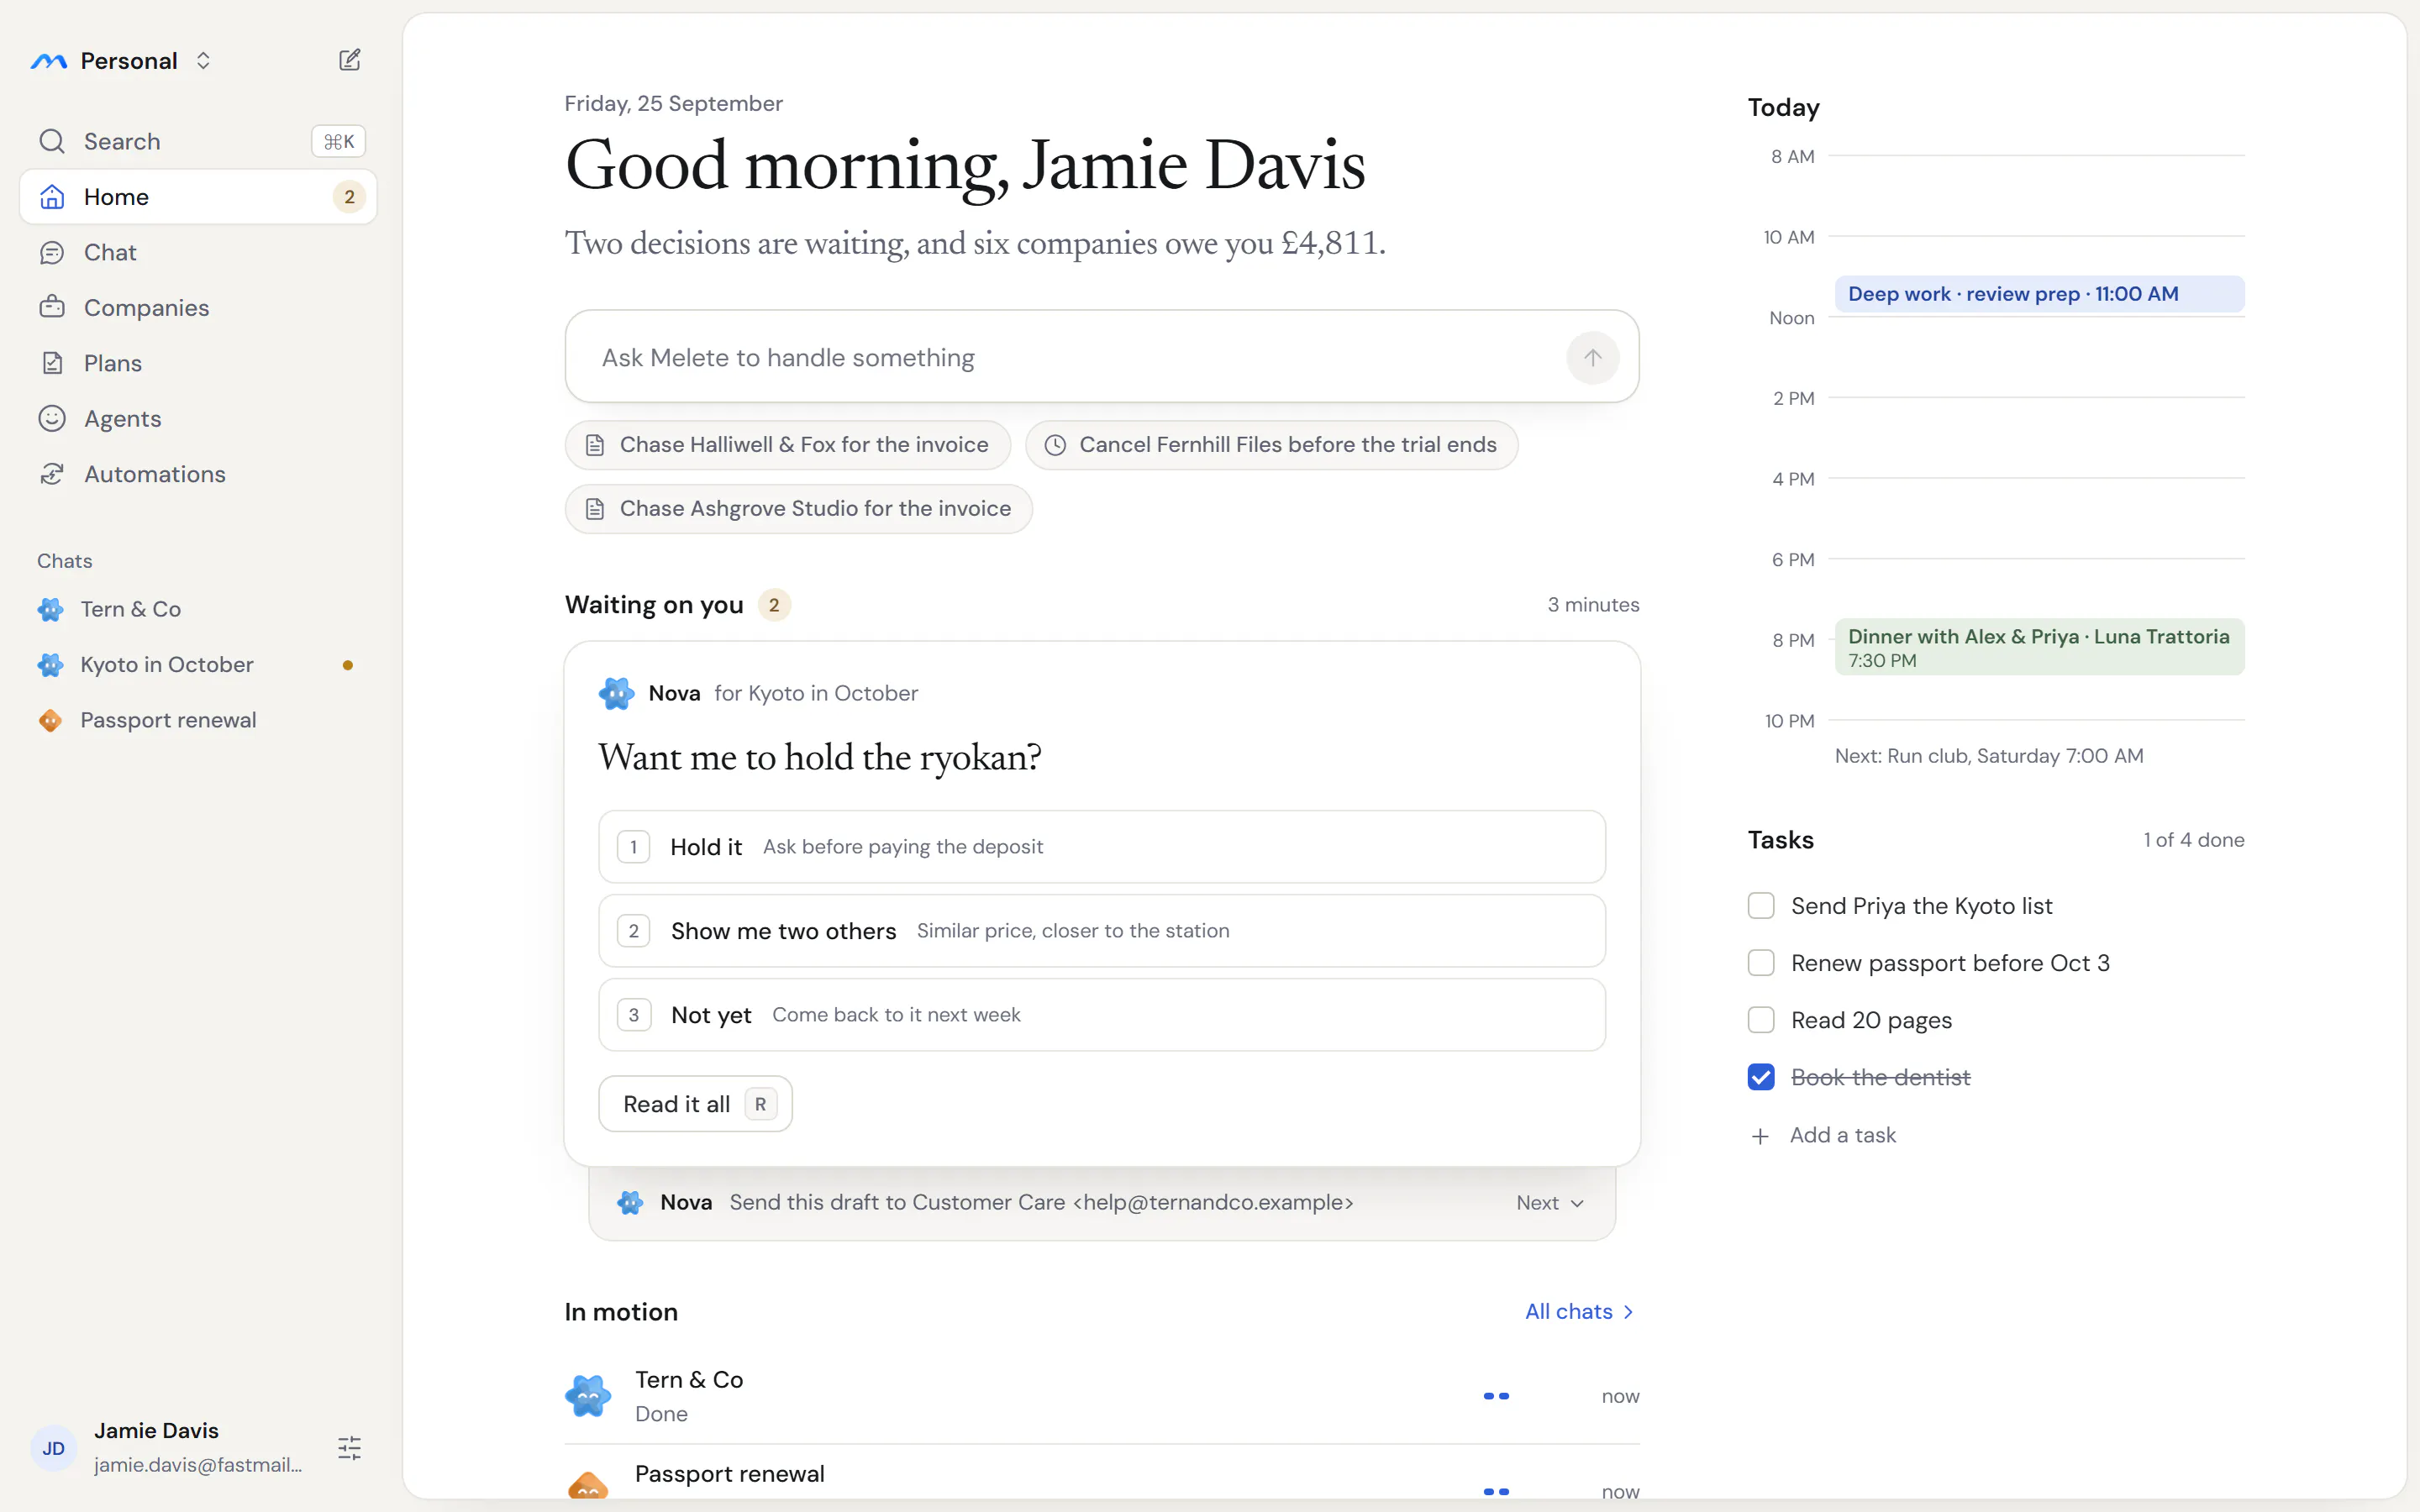2420x1512 pixels.
Task: Open Plans in the sidebar
Action: [198, 363]
